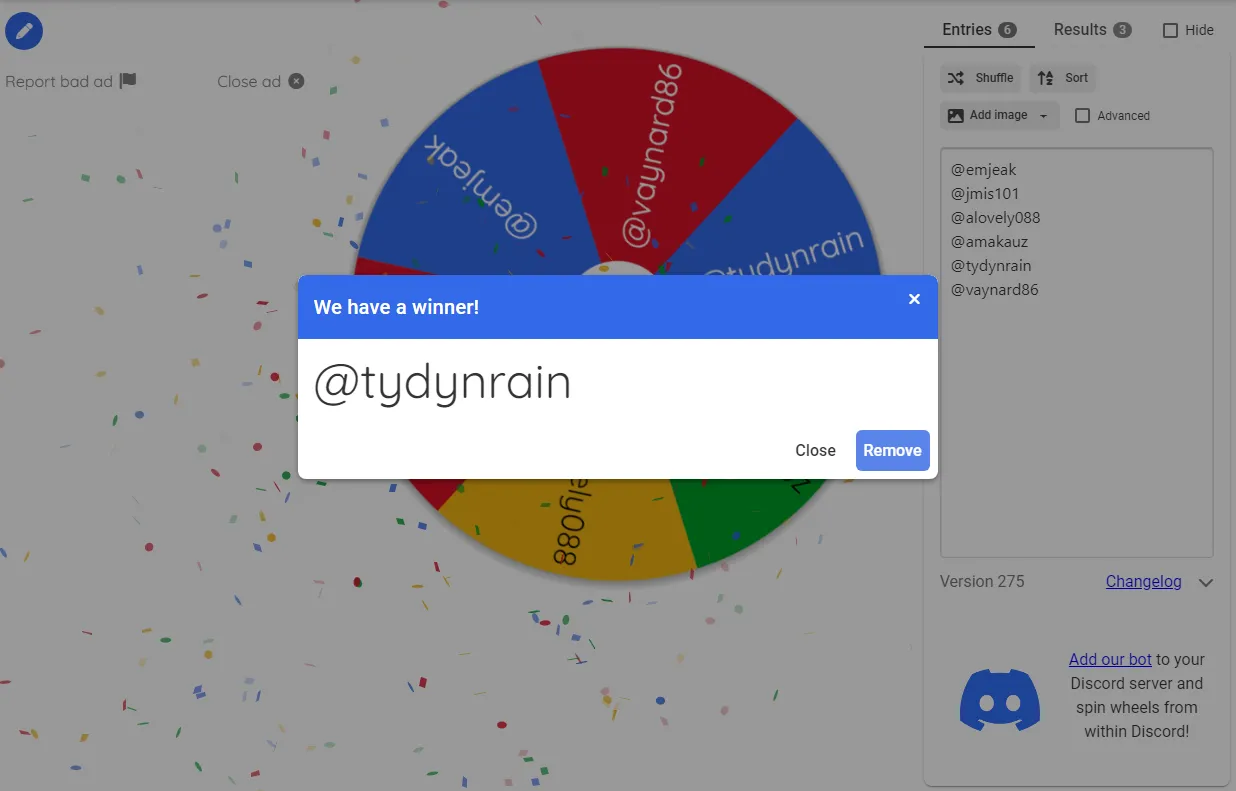Sort the entries alphabetically
Screen dimensions: 1236x791
[x=1063, y=78]
